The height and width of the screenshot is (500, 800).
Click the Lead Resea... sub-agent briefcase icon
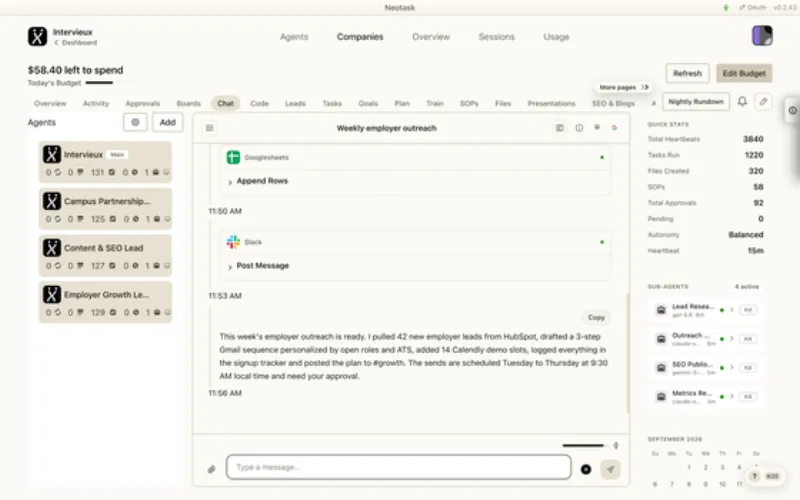pyautogui.click(x=661, y=310)
